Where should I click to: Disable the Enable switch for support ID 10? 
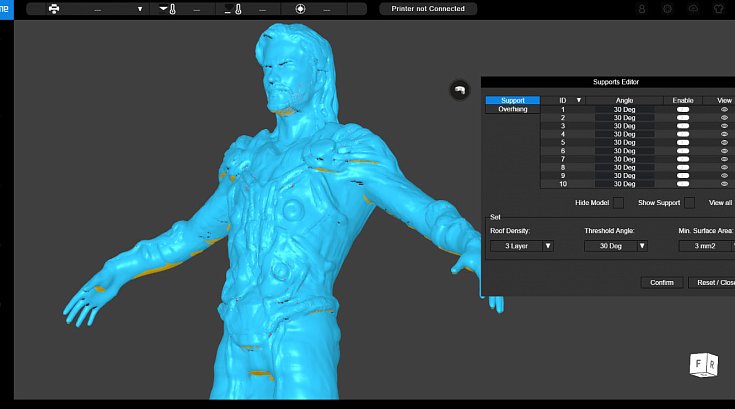tap(683, 184)
